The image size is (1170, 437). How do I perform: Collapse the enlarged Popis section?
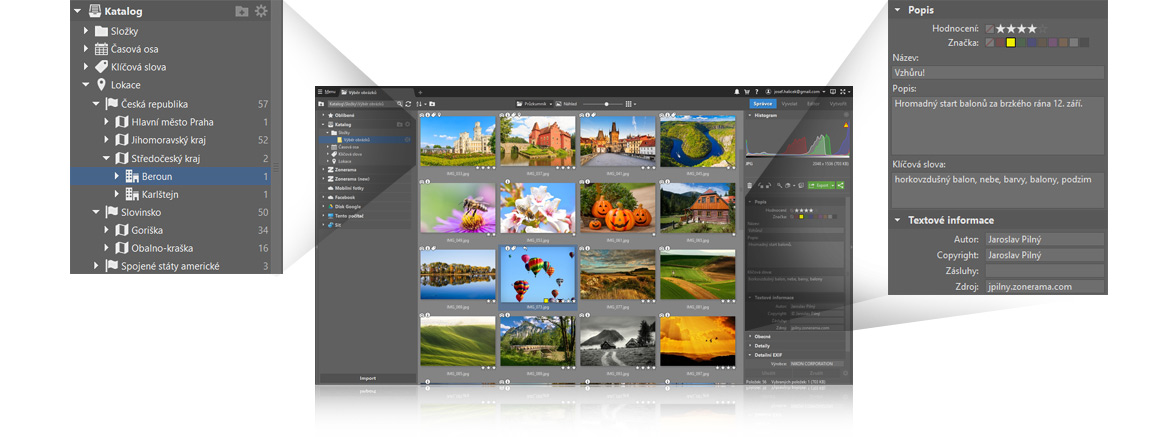pyautogui.click(x=897, y=10)
